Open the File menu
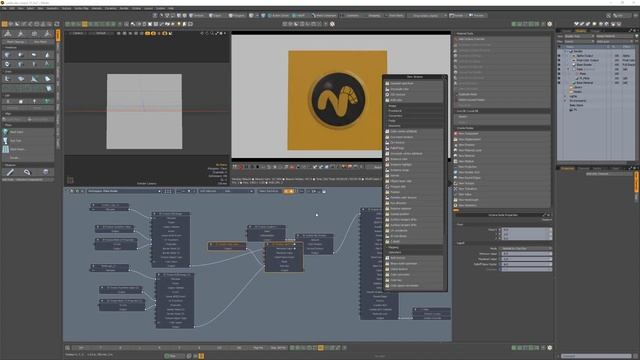The height and width of the screenshot is (360, 640). (x=4, y=8)
